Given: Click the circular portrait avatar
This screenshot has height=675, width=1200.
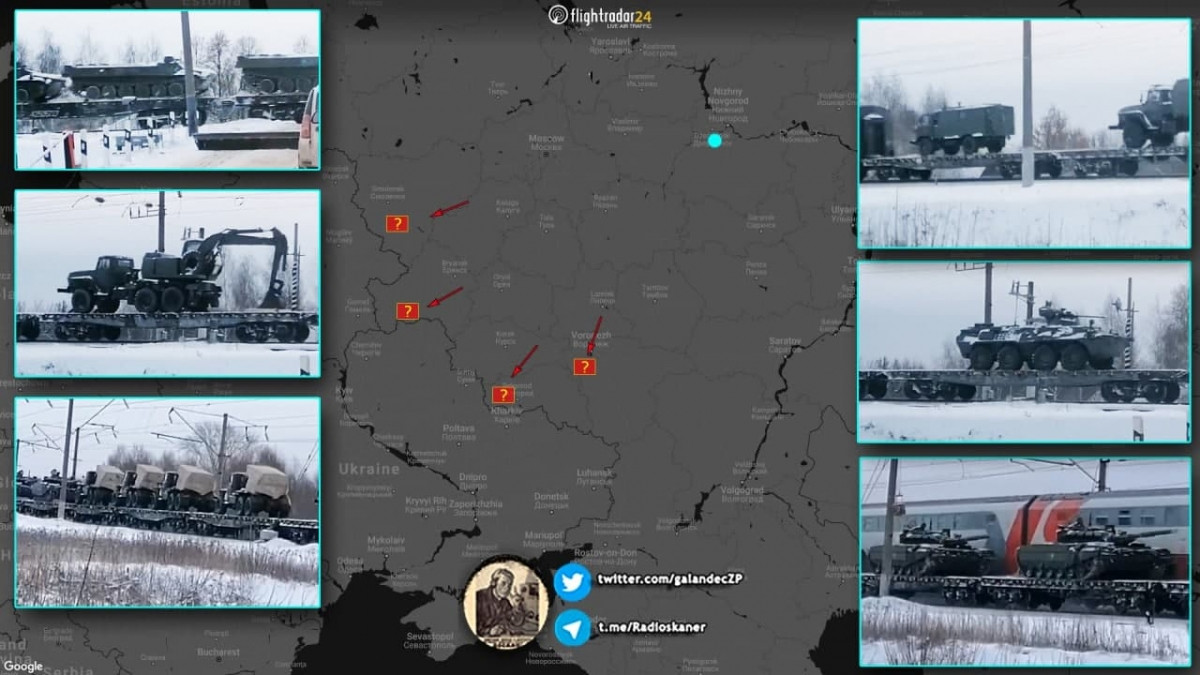Looking at the screenshot, I should pyautogui.click(x=506, y=603).
